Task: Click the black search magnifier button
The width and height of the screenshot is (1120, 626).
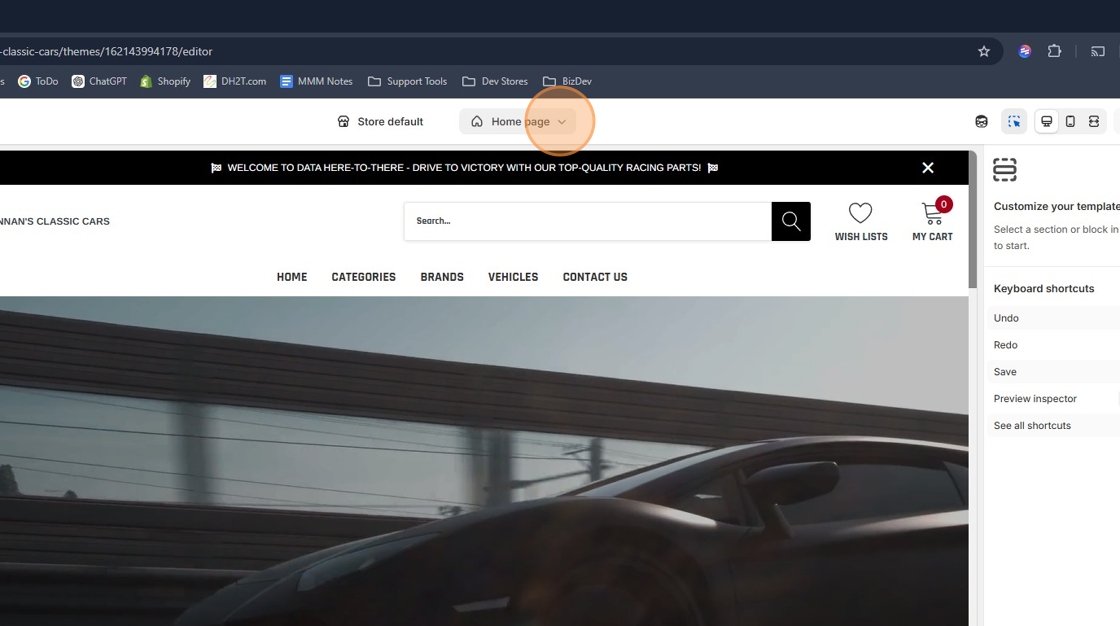Action: [791, 222]
